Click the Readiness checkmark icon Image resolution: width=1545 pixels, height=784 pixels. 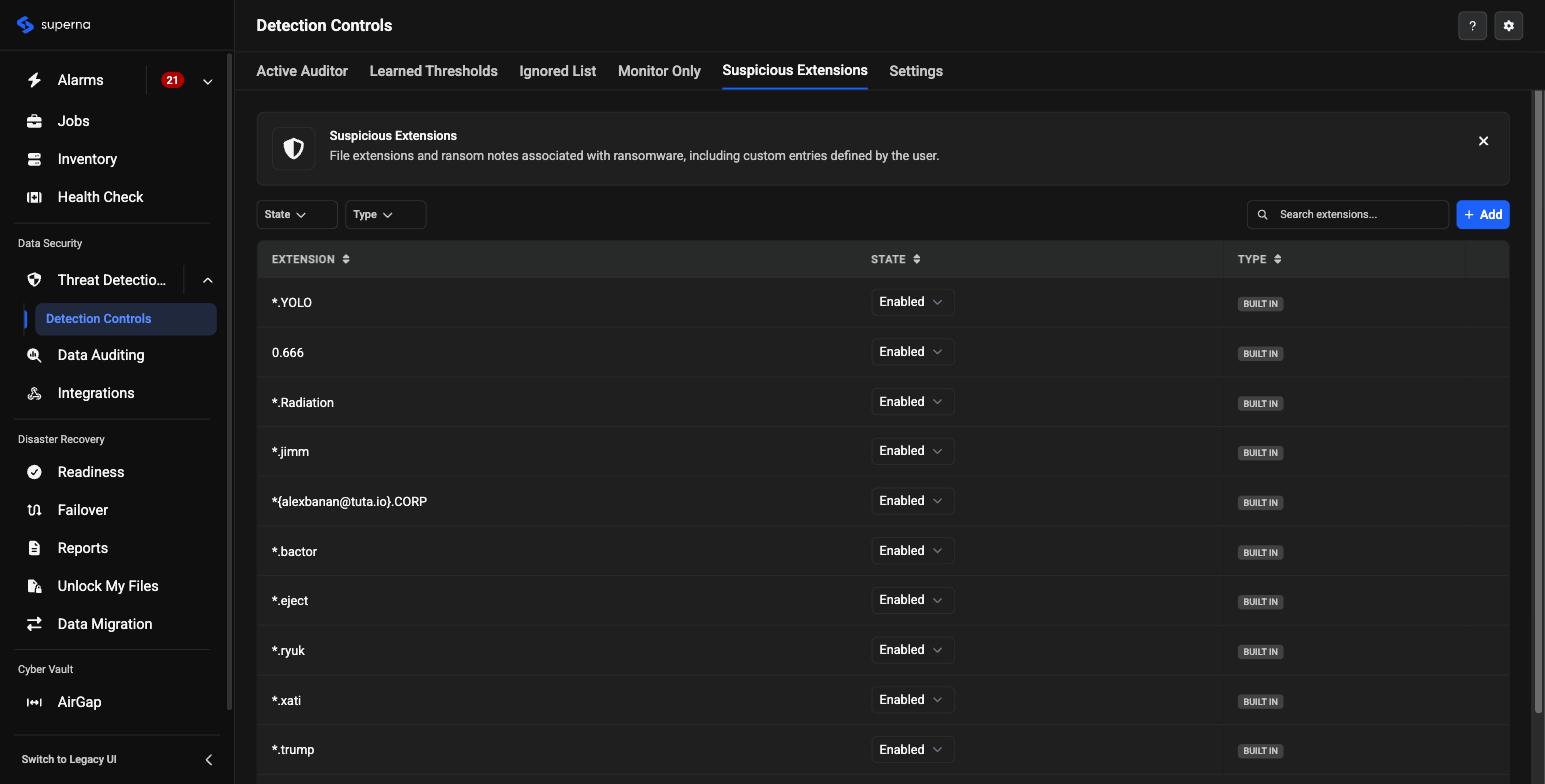[34, 472]
